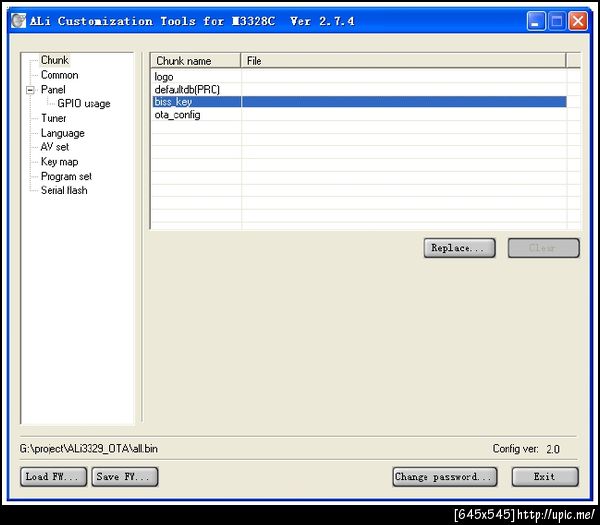Click the Exit button

point(545,476)
